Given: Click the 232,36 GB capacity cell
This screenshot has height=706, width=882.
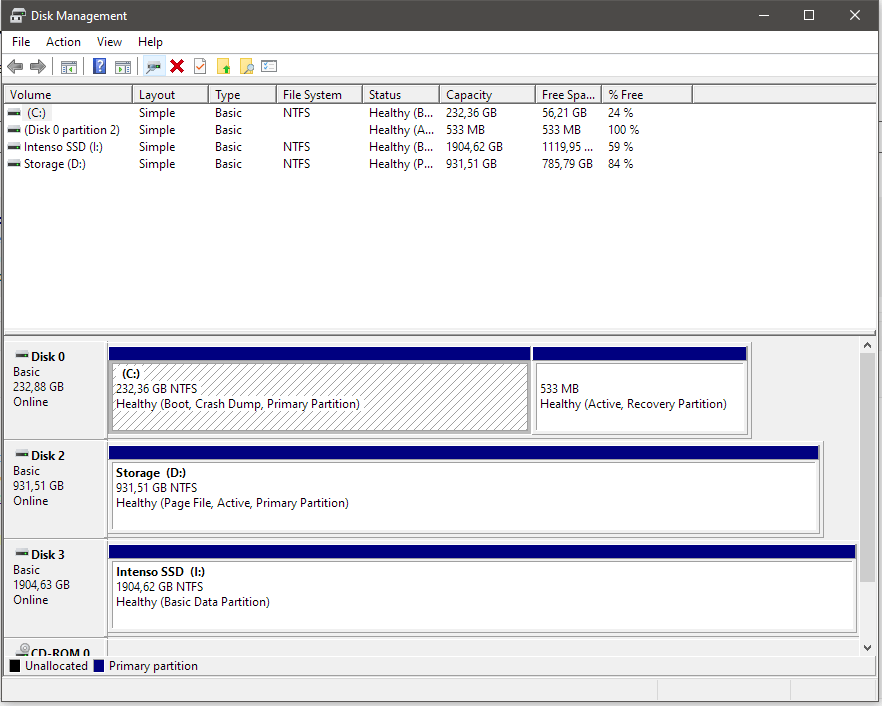Looking at the screenshot, I should coord(471,113).
